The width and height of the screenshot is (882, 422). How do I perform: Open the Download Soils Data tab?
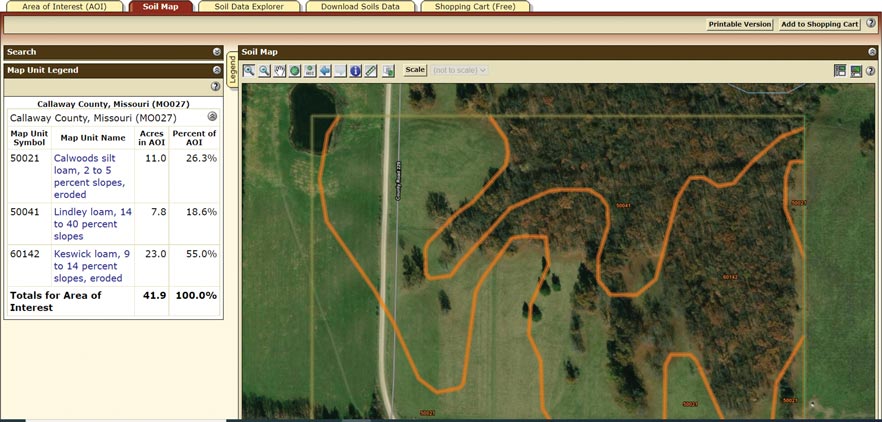(x=362, y=7)
